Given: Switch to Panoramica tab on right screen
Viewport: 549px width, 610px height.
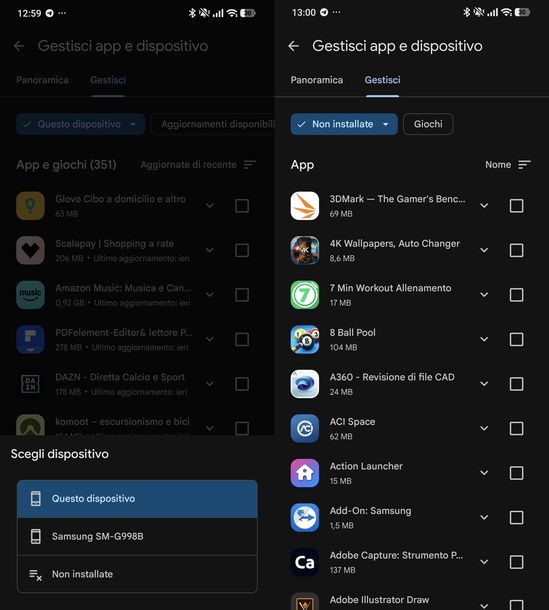Looking at the screenshot, I should pyautogui.click(x=317, y=80).
